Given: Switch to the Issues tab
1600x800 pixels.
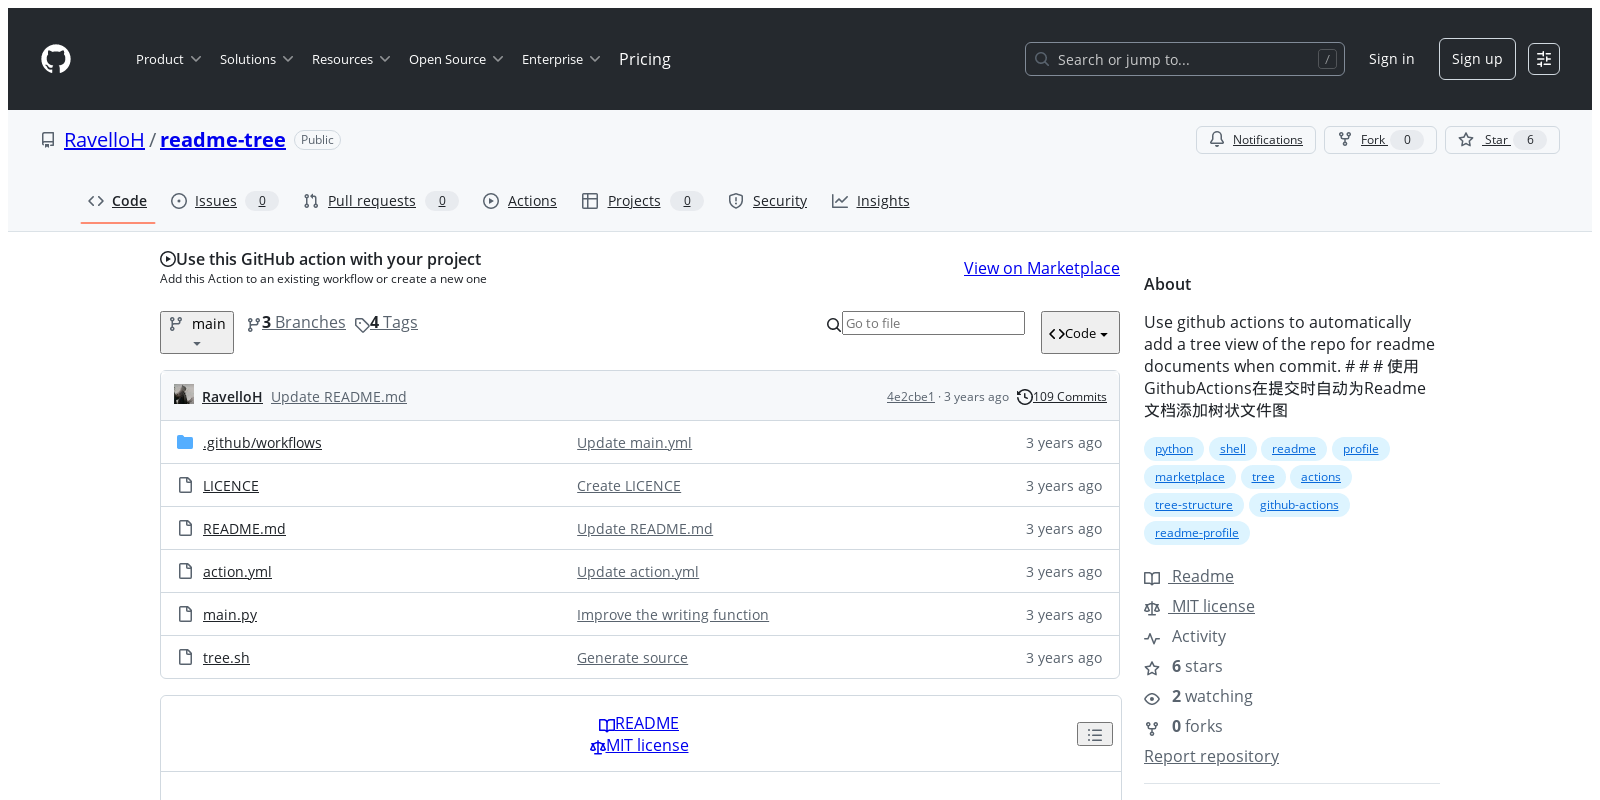Looking at the screenshot, I should [224, 201].
